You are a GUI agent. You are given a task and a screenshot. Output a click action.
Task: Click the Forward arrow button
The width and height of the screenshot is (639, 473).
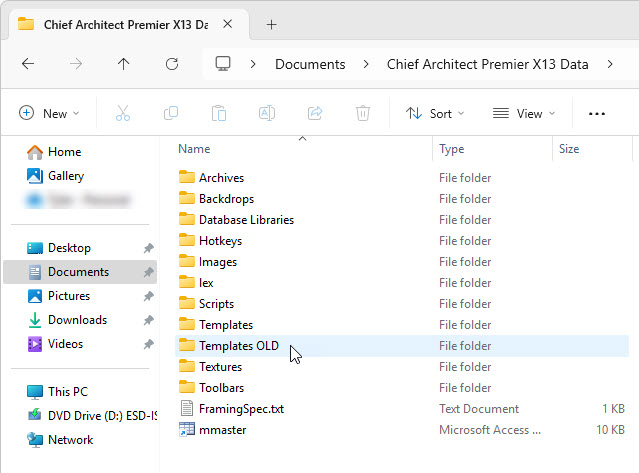pos(76,64)
